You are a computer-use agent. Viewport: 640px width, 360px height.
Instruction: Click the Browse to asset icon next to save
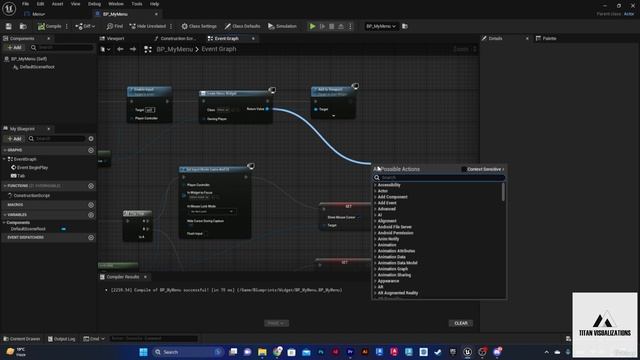[x=23, y=26]
